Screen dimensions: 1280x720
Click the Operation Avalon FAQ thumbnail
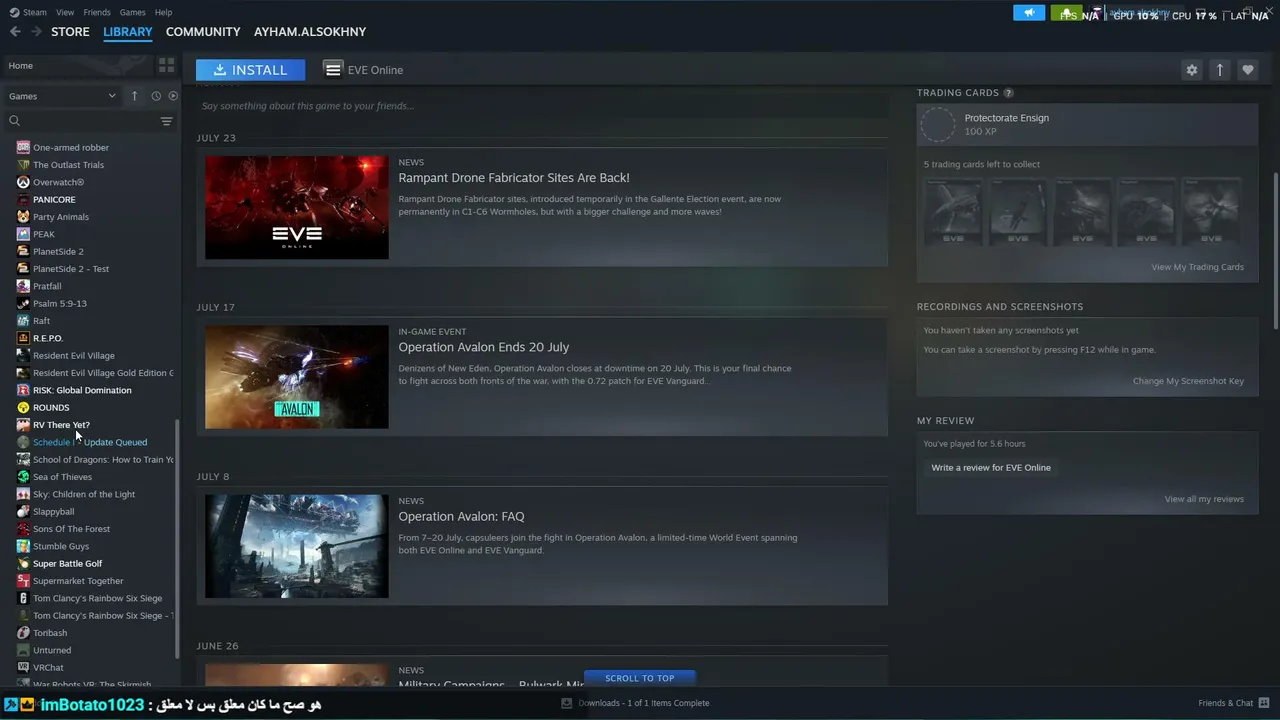point(297,546)
